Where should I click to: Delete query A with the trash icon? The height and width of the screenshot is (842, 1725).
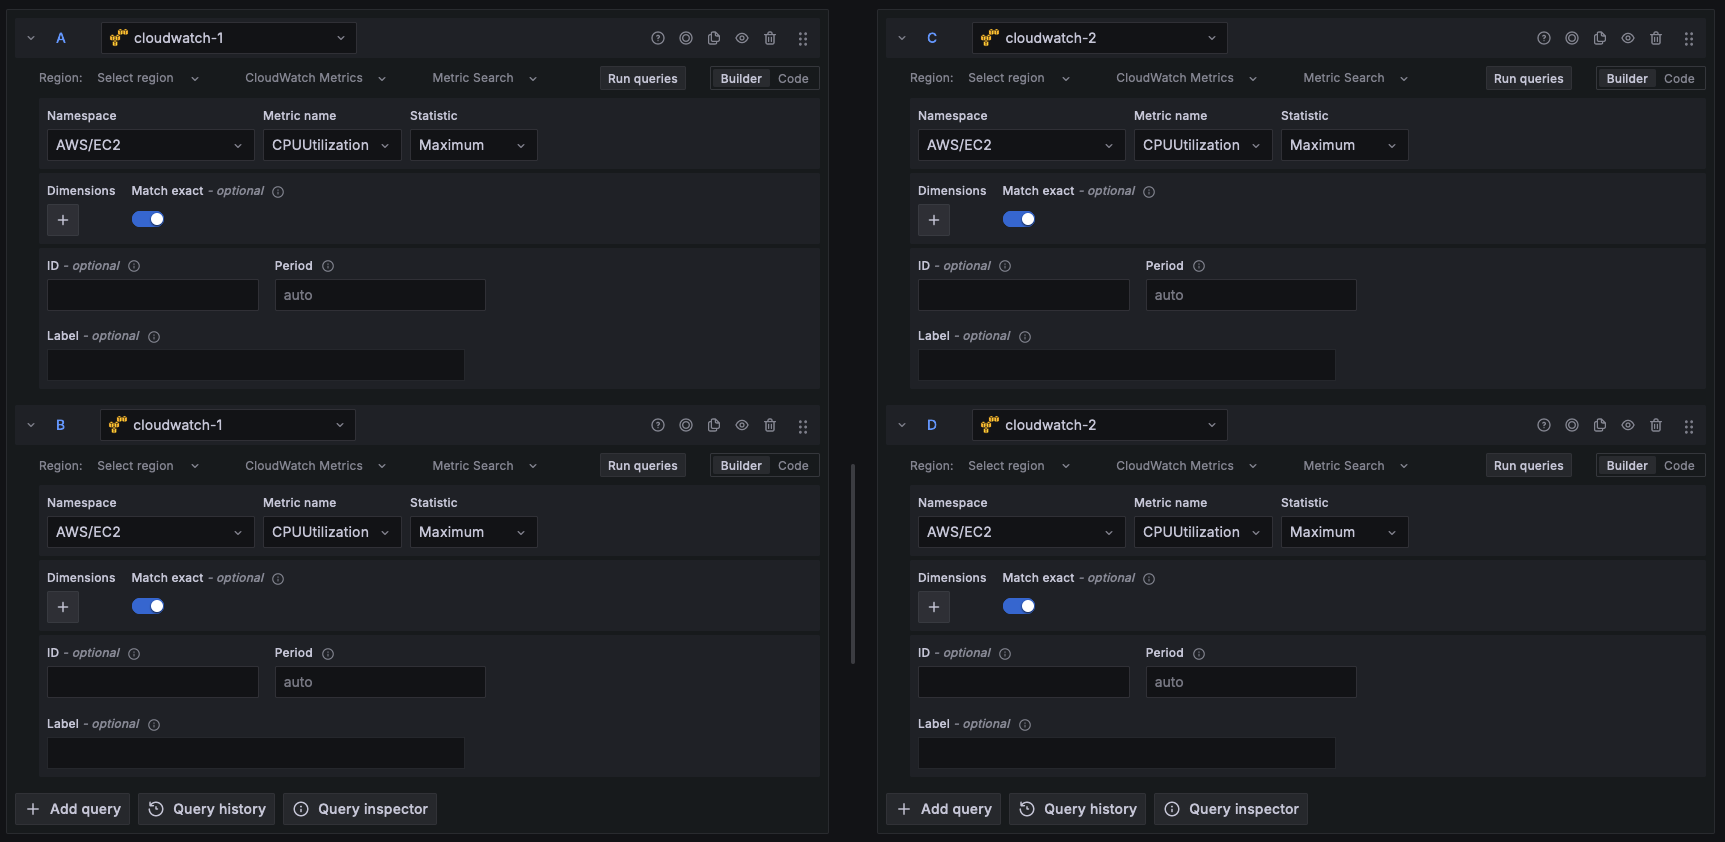point(770,38)
